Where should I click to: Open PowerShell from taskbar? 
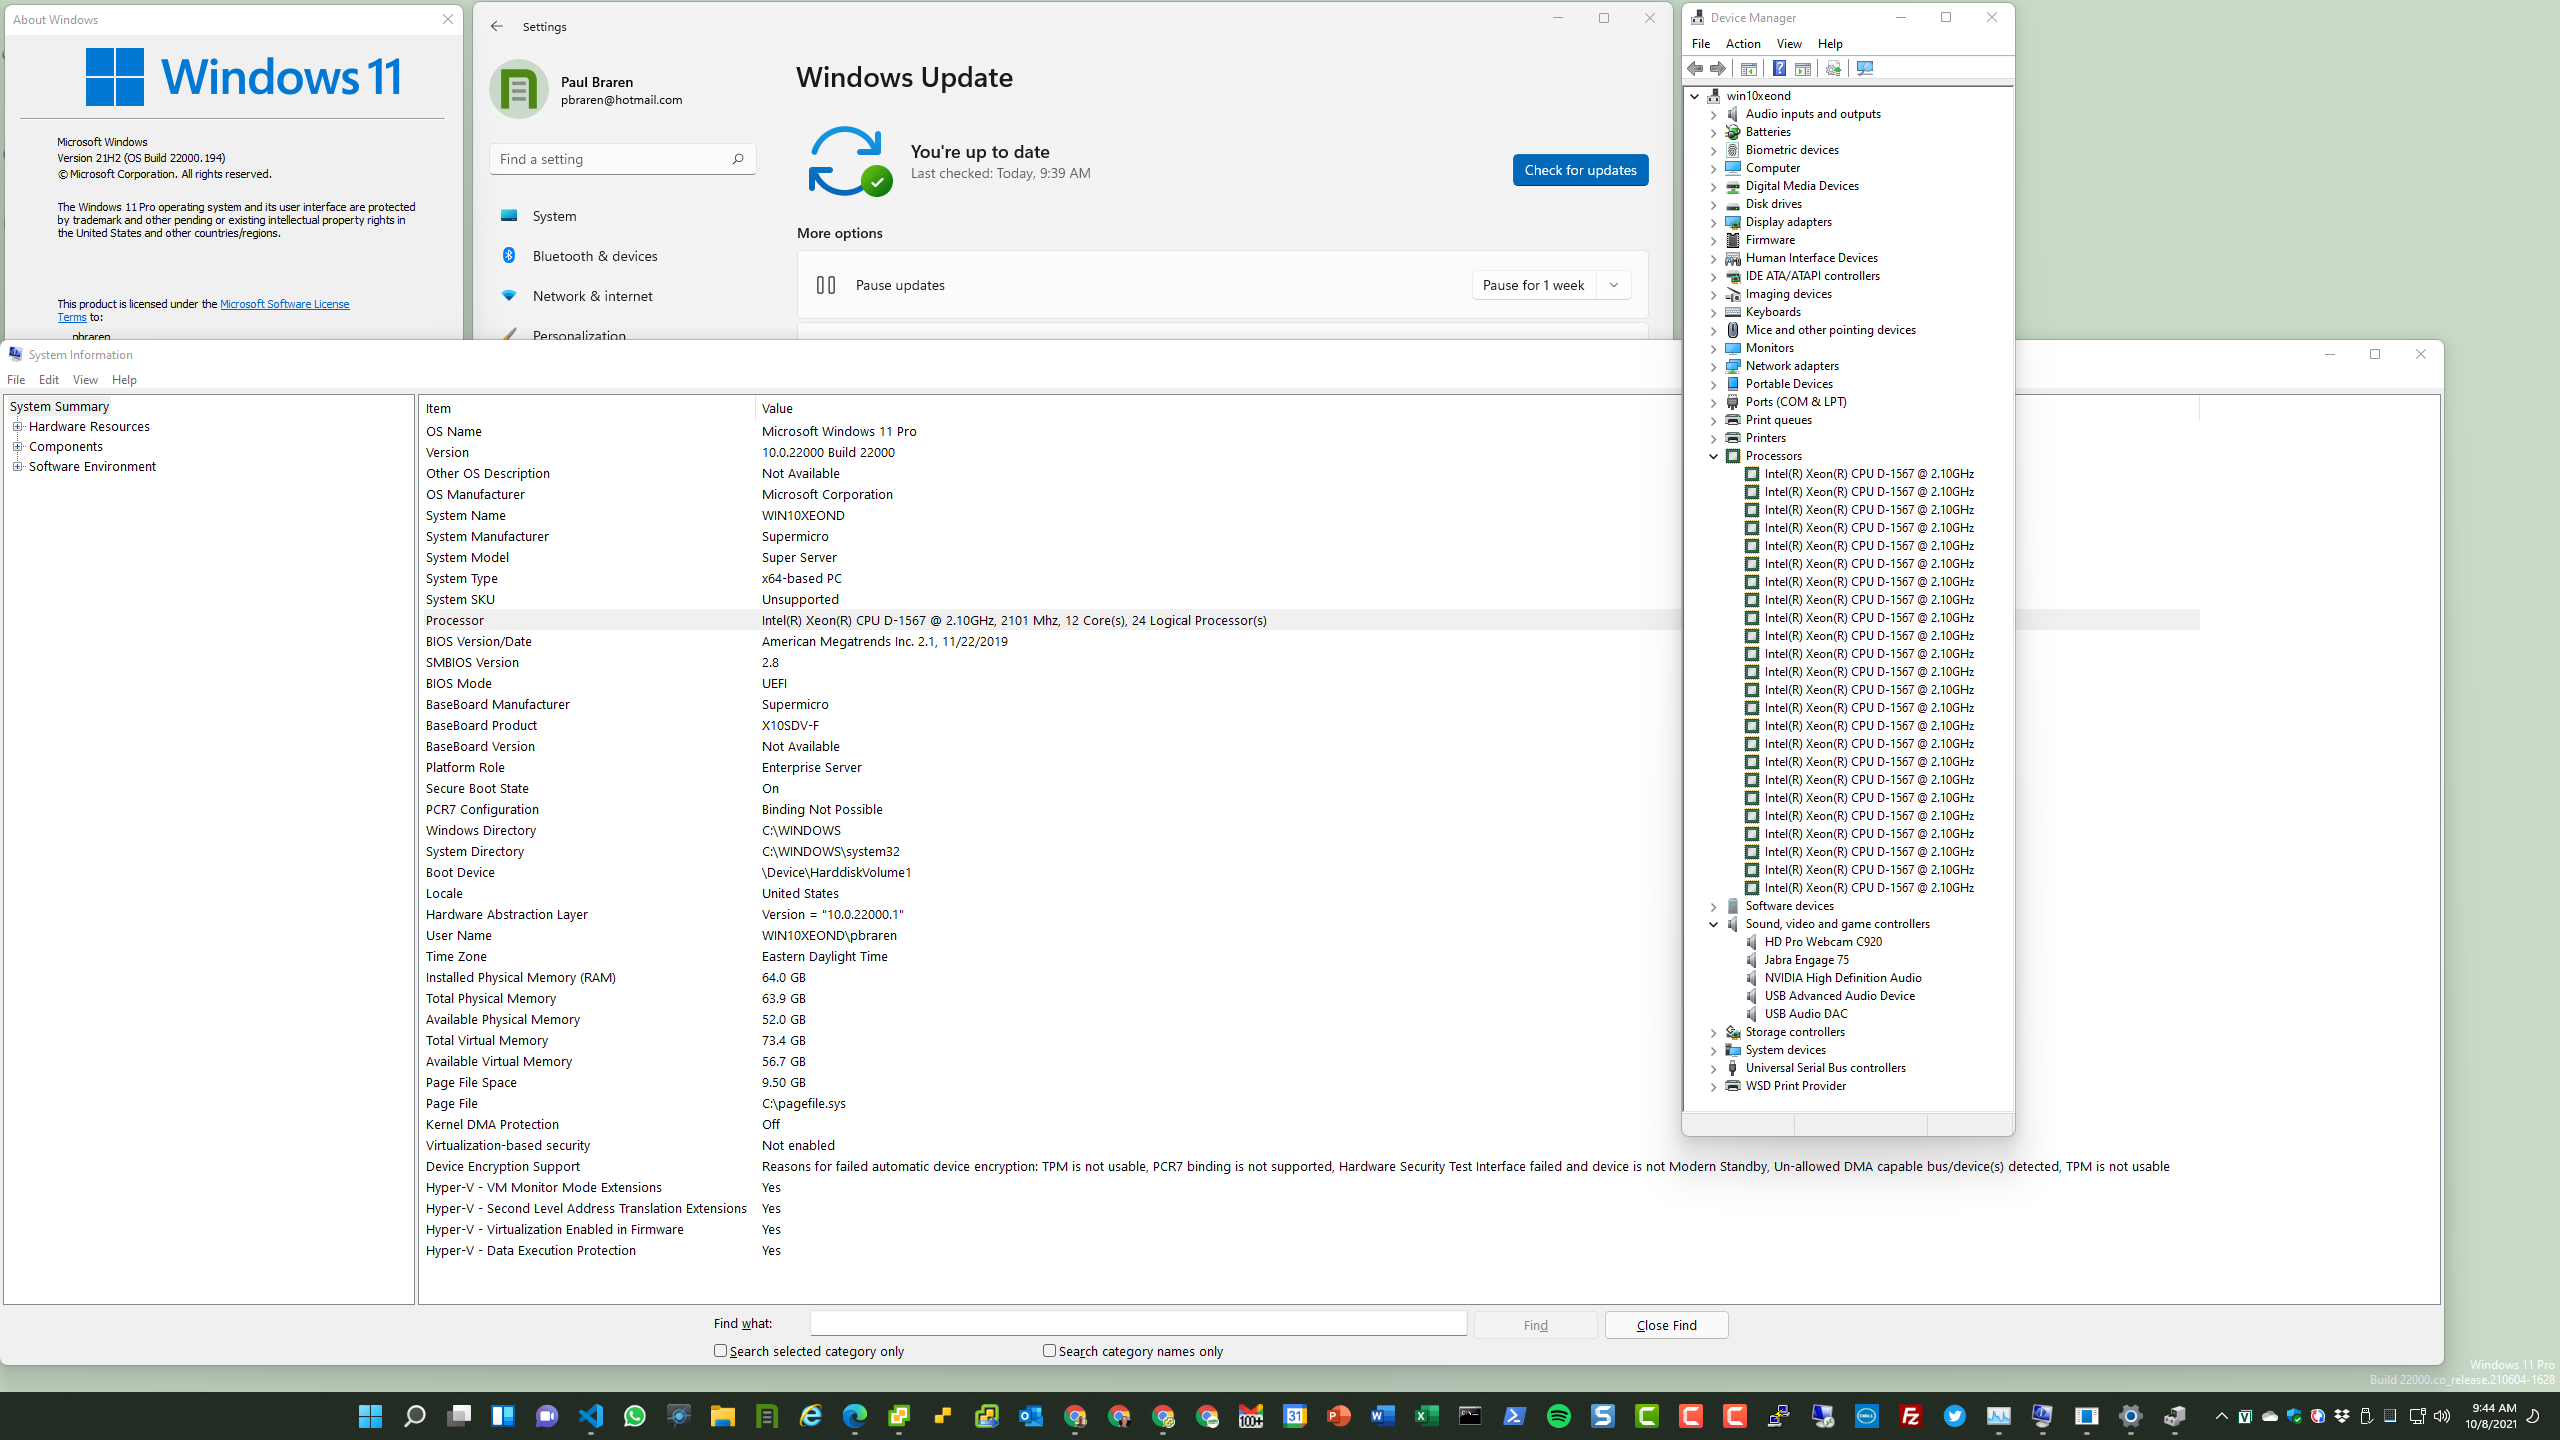[1515, 1416]
